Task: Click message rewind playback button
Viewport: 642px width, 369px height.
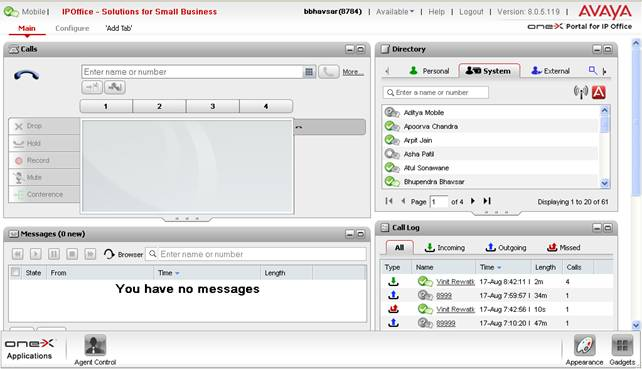Action: click(18, 254)
